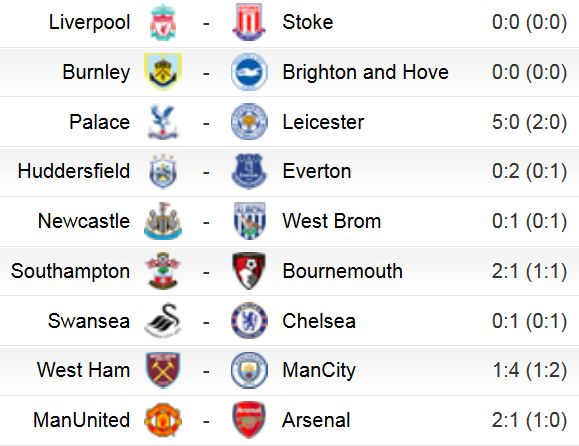
Task: Open the Huddersfield team name link
Action: coord(74,171)
